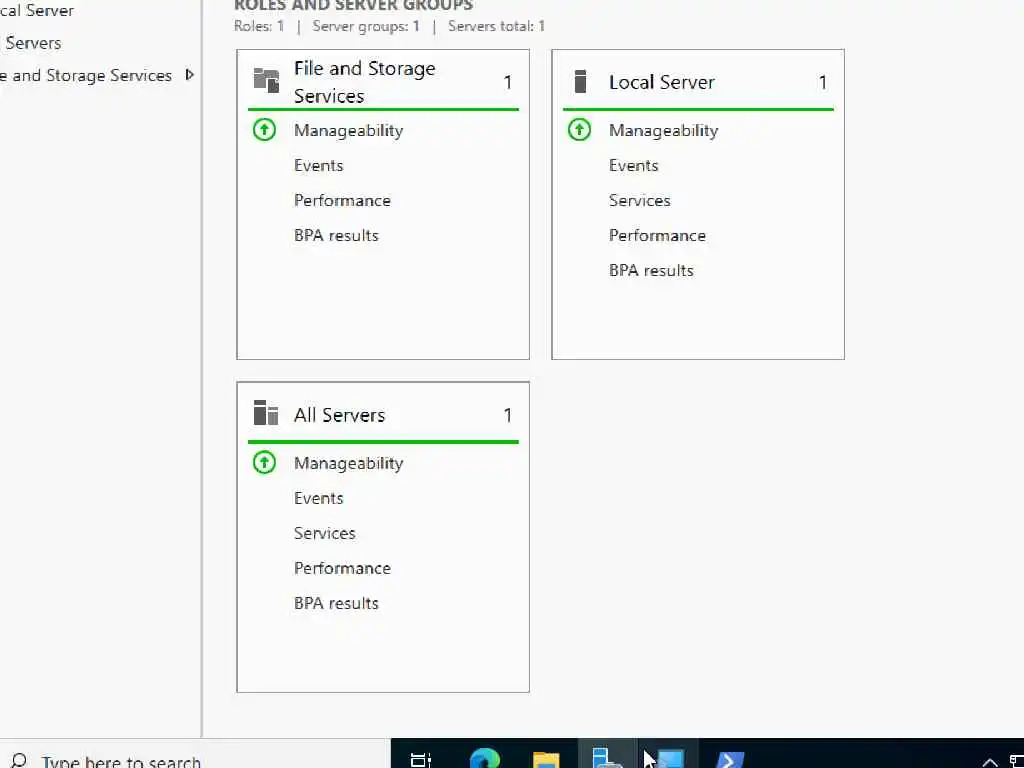Open PowerShell from the taskbar

pos(729,760)
